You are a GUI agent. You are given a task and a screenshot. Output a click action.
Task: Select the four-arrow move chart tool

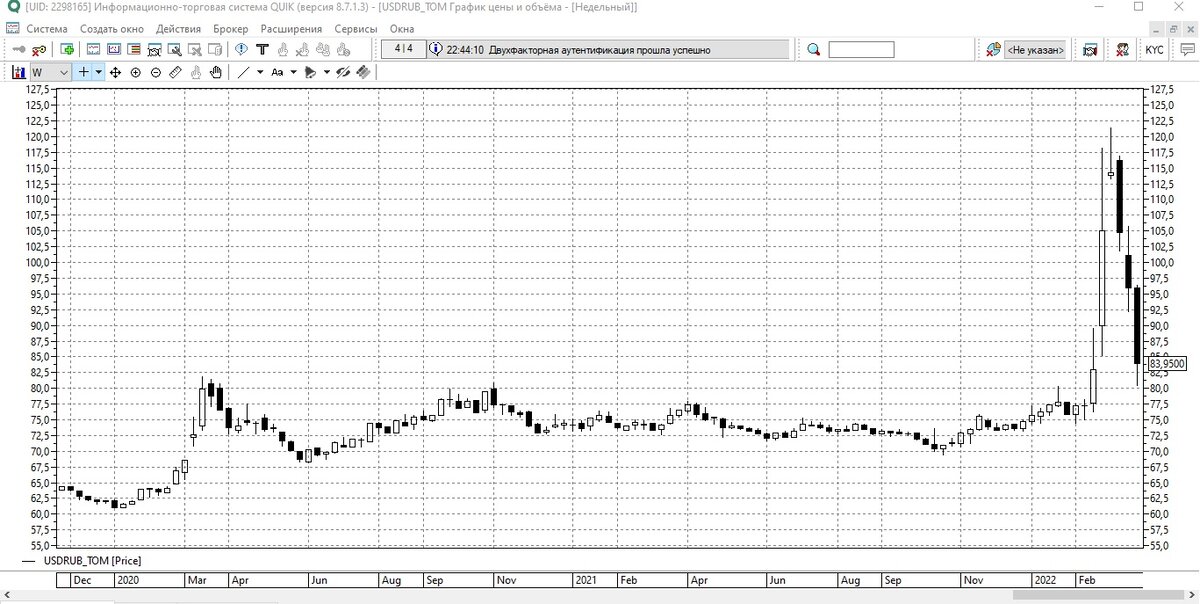click(x=115, y=72)
